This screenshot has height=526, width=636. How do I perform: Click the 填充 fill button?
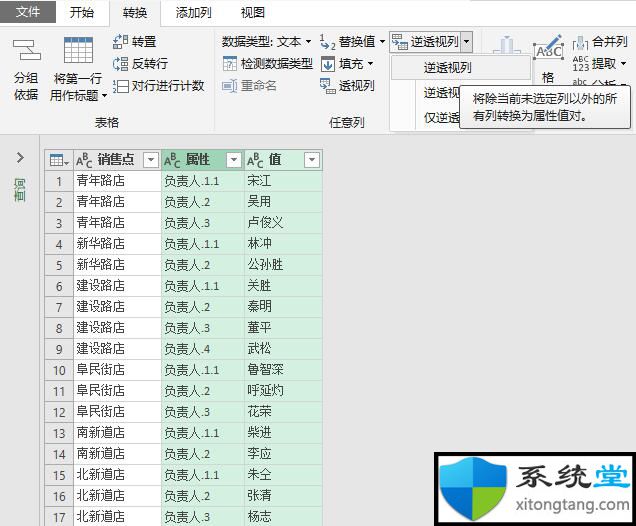tap(342, 64)
